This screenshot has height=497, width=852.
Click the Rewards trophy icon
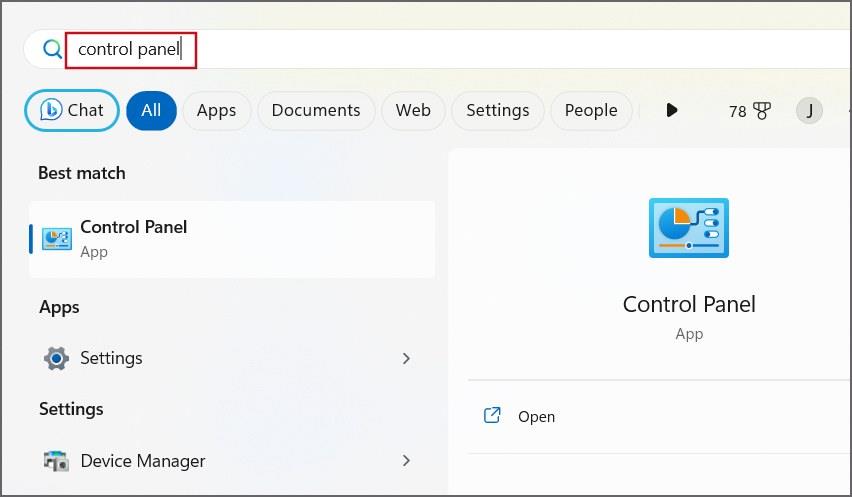762,111
